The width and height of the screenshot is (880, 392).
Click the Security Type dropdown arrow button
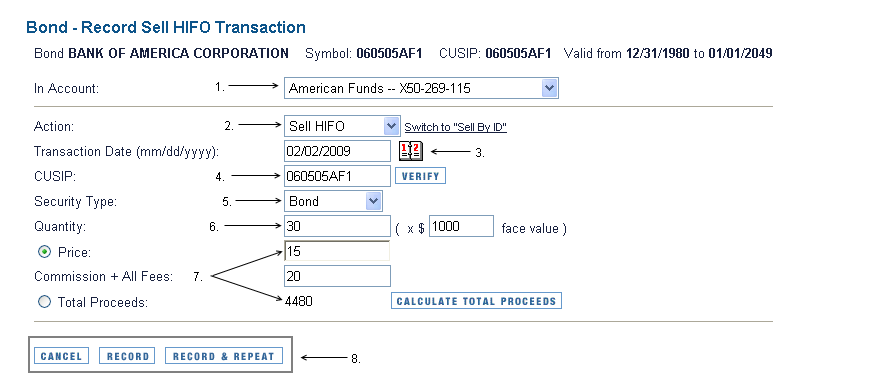point(373,201)
